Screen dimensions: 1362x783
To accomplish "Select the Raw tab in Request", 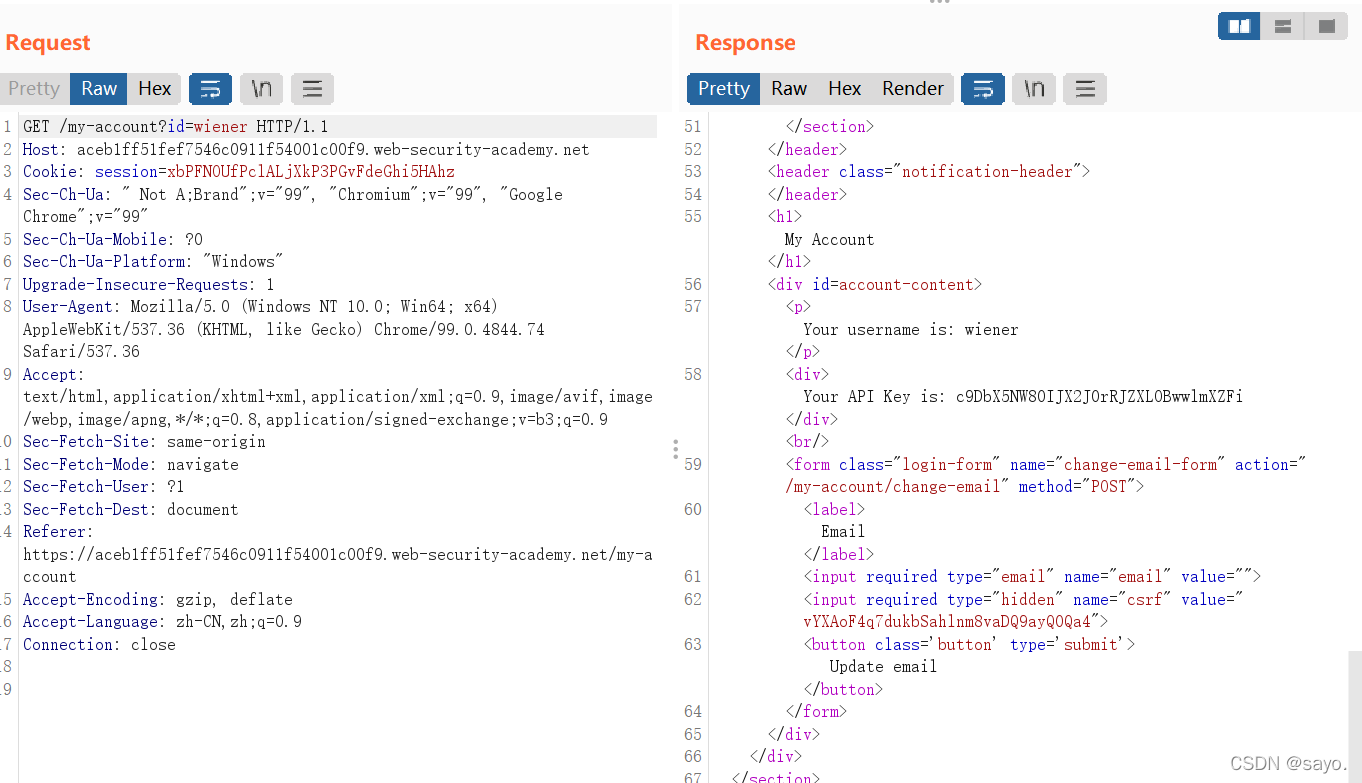I will click(x=99, y=88).
